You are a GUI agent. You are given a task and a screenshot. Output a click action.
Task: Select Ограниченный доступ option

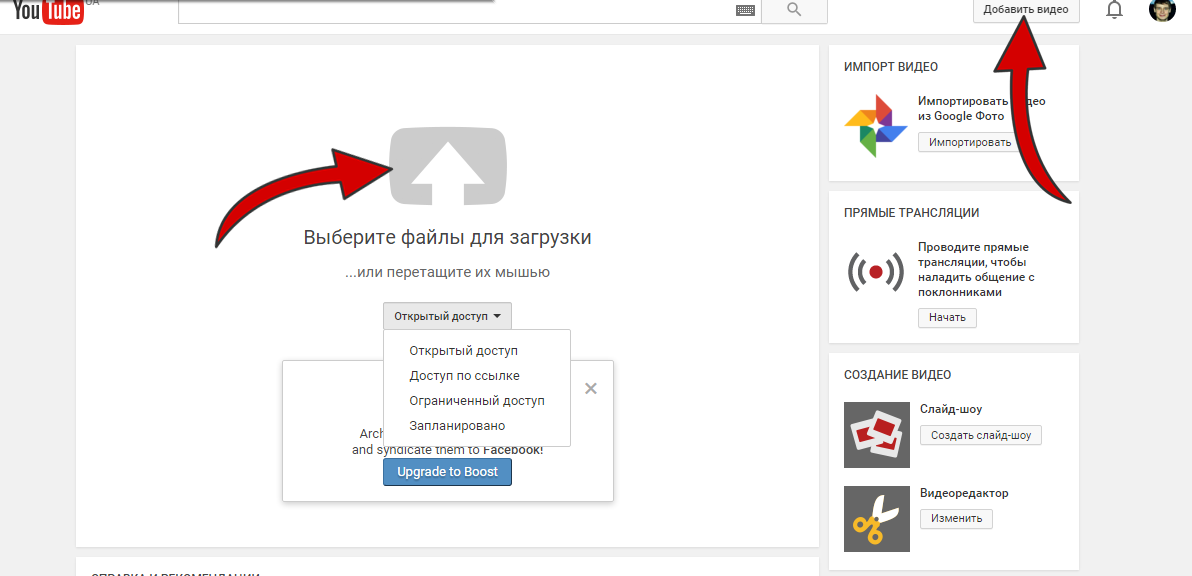point(477,400)
